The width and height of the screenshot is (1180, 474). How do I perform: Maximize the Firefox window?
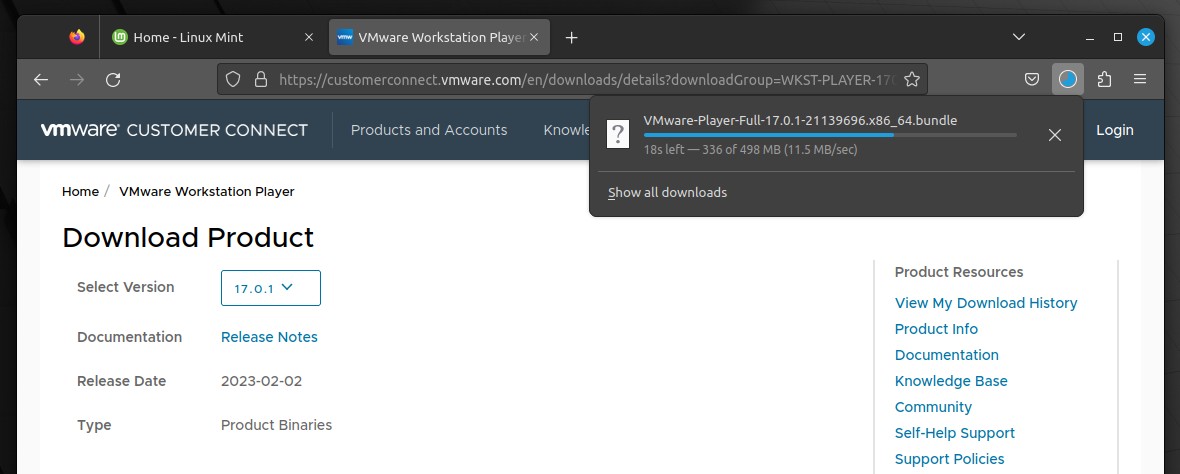(x=1118, y=37)
